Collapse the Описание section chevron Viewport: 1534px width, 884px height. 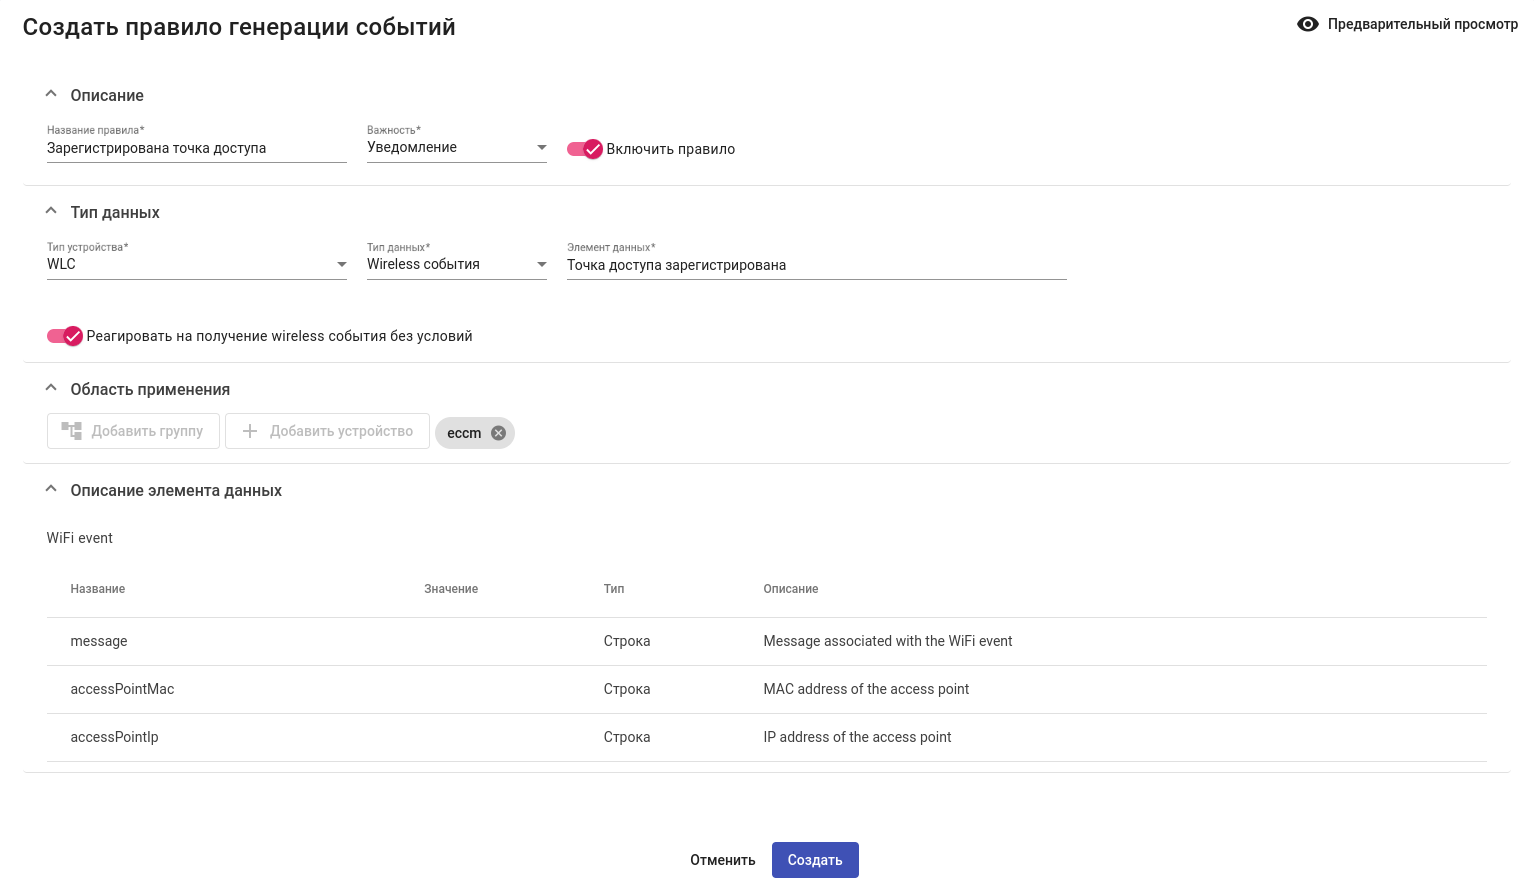(51, 94)
